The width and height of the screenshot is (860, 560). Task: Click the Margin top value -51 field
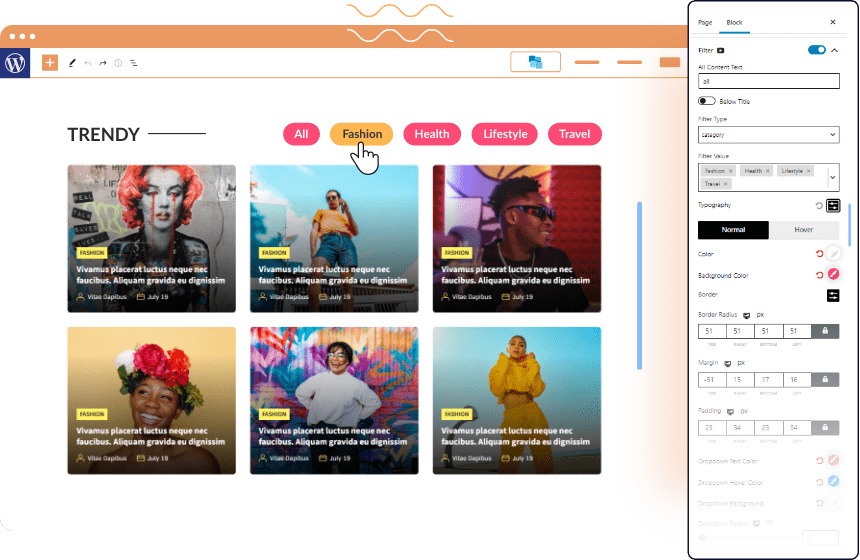pyautogui.click(x=712, y=380)
